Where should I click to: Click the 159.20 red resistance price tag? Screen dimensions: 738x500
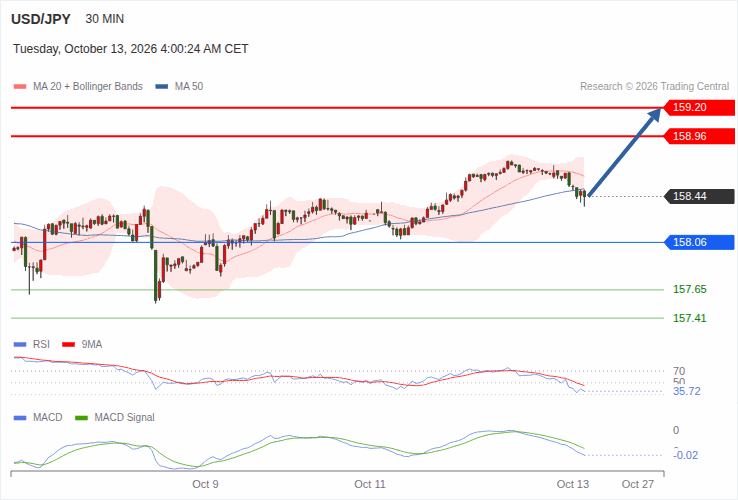coord(699,107)
